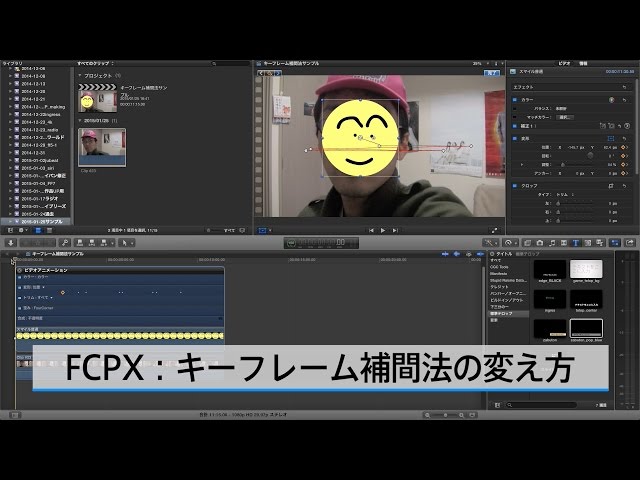The width and height of the screenshot is (640, 480).
Task: Expand the 2014-12-31 event in library
Action: pyautogui.click(x=11, y=153)
